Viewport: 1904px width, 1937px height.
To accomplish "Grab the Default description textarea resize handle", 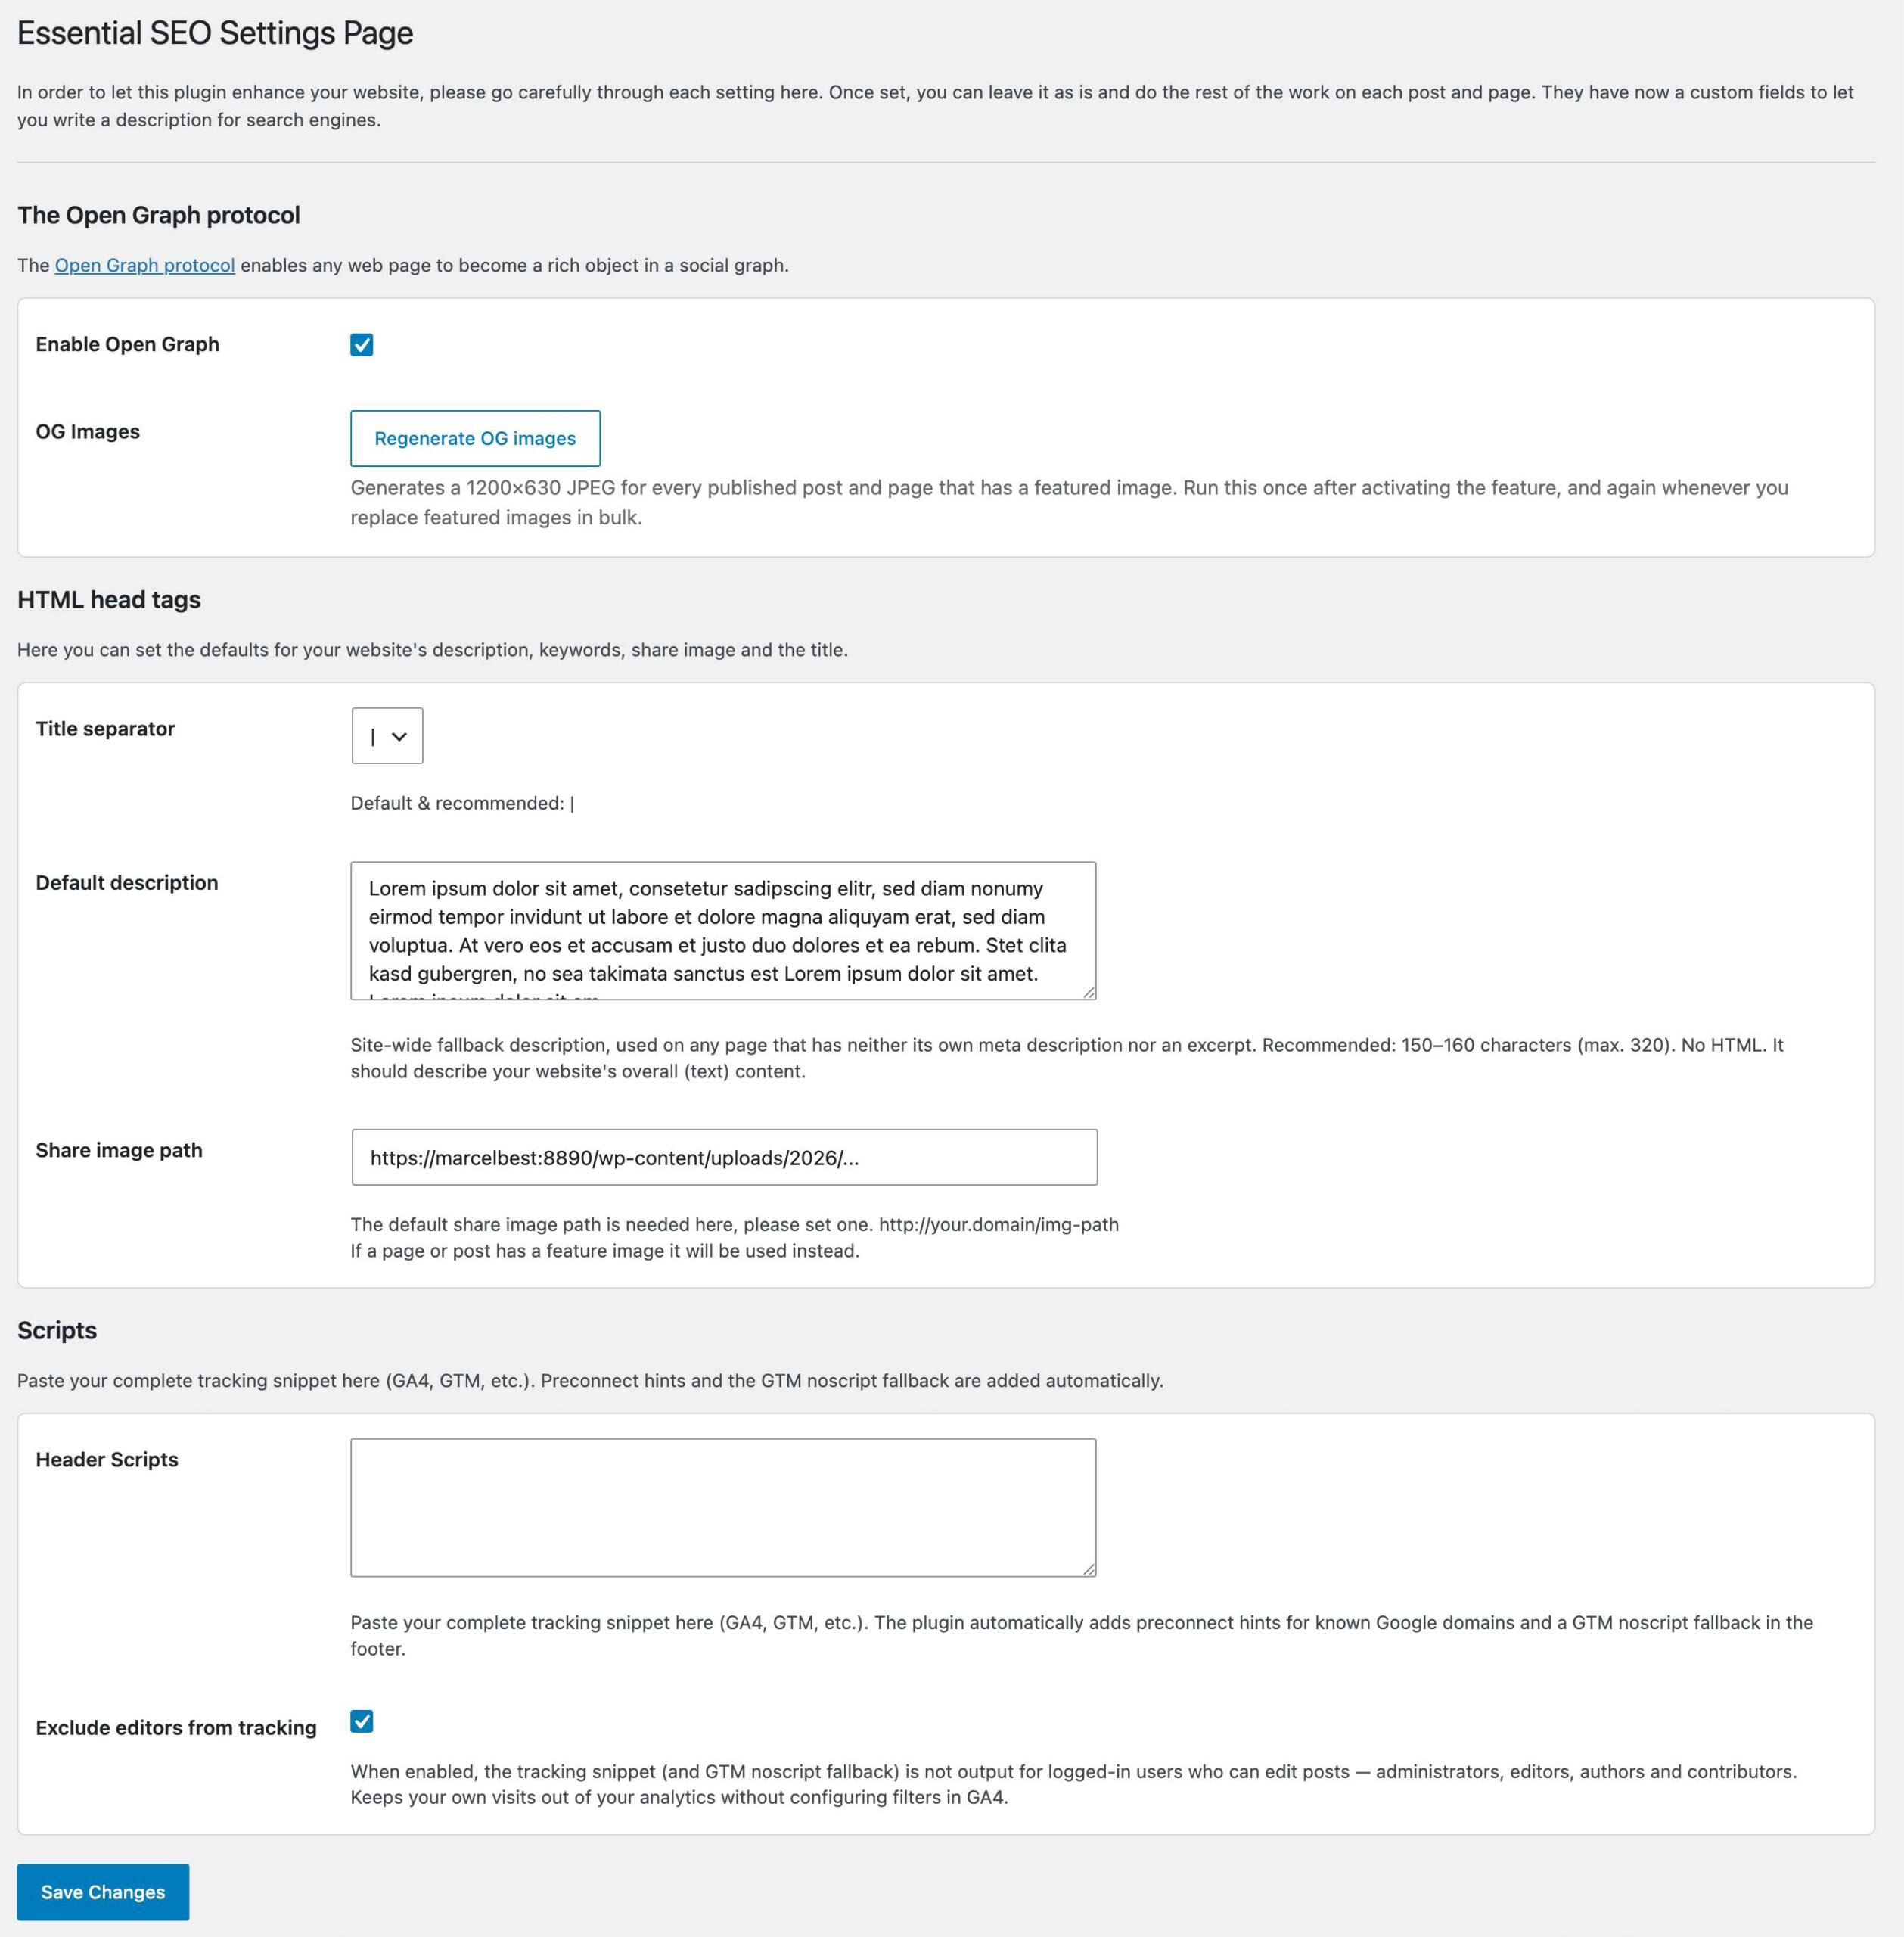I will [1088, 991].
